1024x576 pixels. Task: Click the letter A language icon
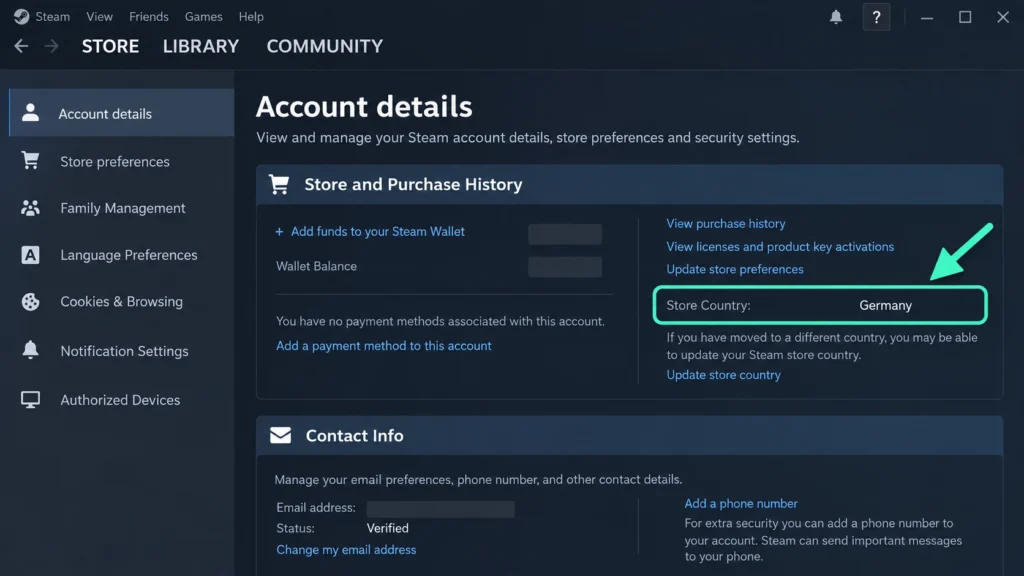pyautogui.click(x=30, y=255)
